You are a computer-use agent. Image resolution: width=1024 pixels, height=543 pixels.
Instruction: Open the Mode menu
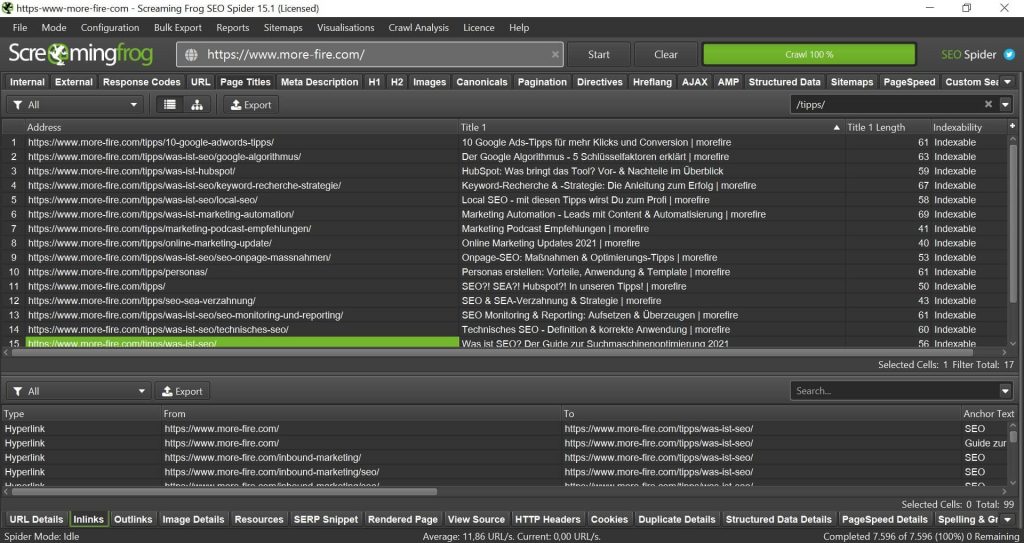click(54, 27)
